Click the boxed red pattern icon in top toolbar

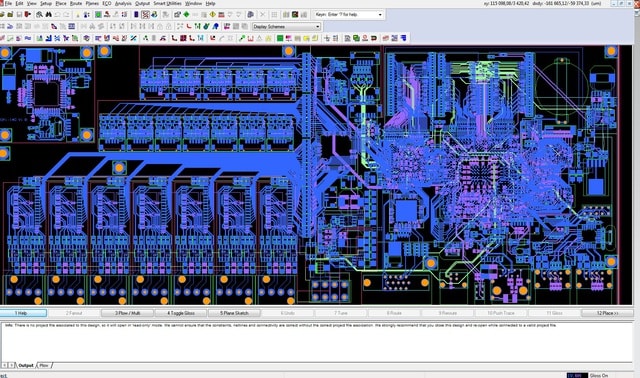click(145, 14)
